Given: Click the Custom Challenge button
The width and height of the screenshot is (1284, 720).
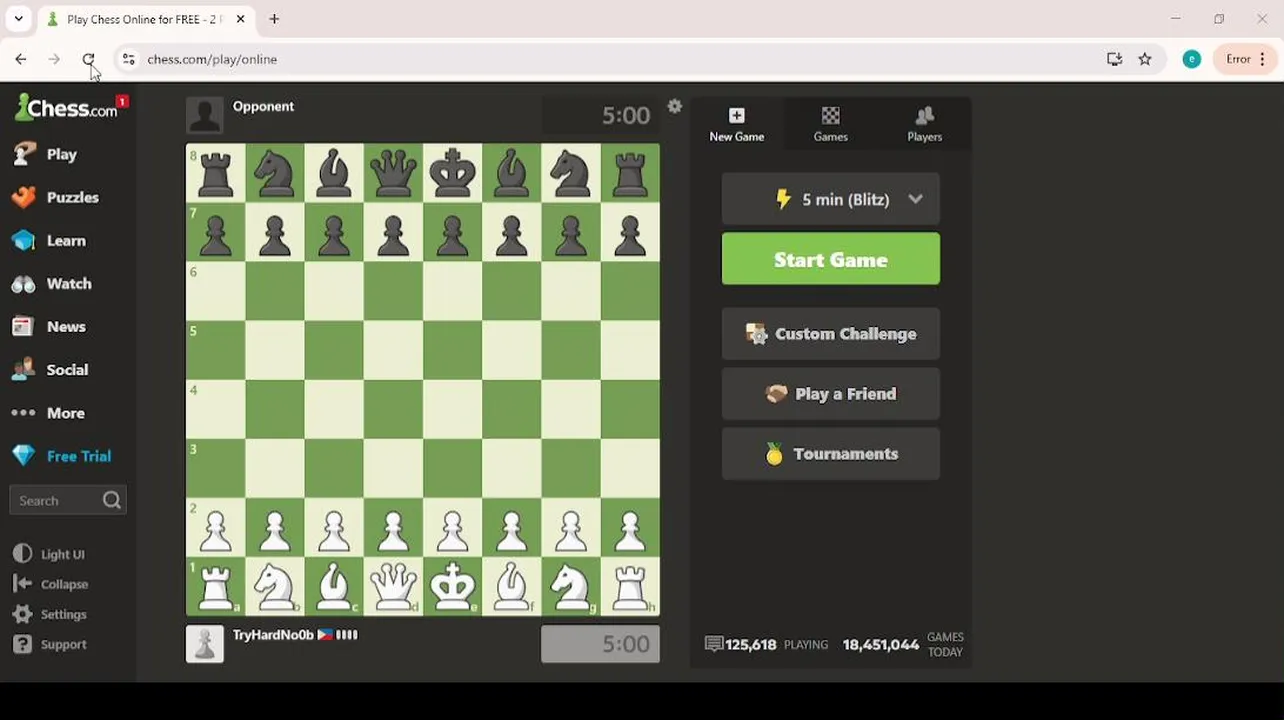Looking at the screenshot, I should tap(831, 334).
